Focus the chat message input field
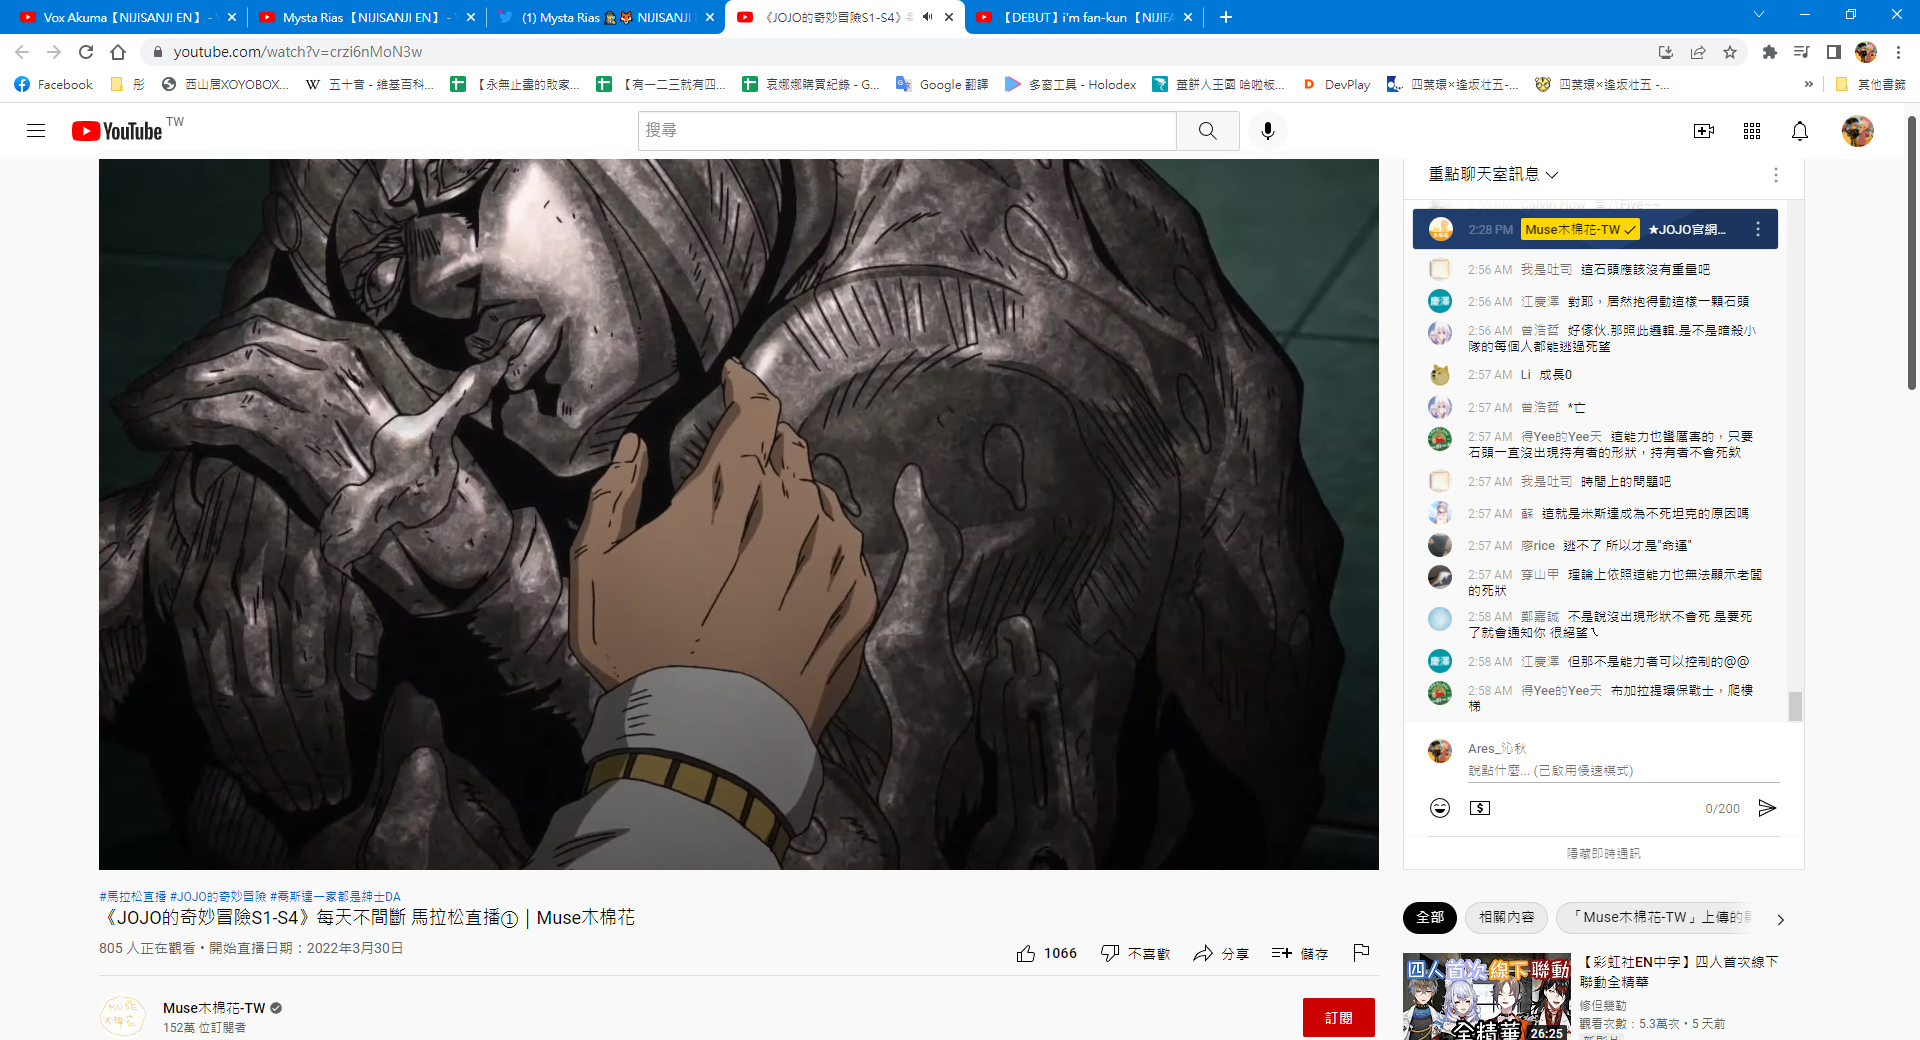The height and width of the screenshot is (1040, 1920). point(1623,771)
